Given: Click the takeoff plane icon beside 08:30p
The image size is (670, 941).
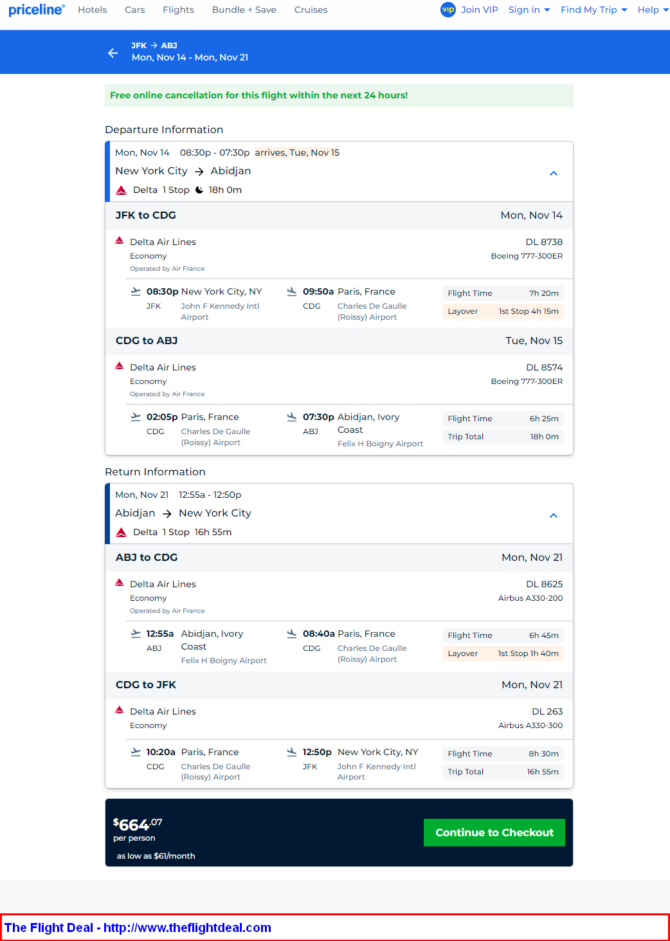Looking at the screenshot, I should (136, 292).
